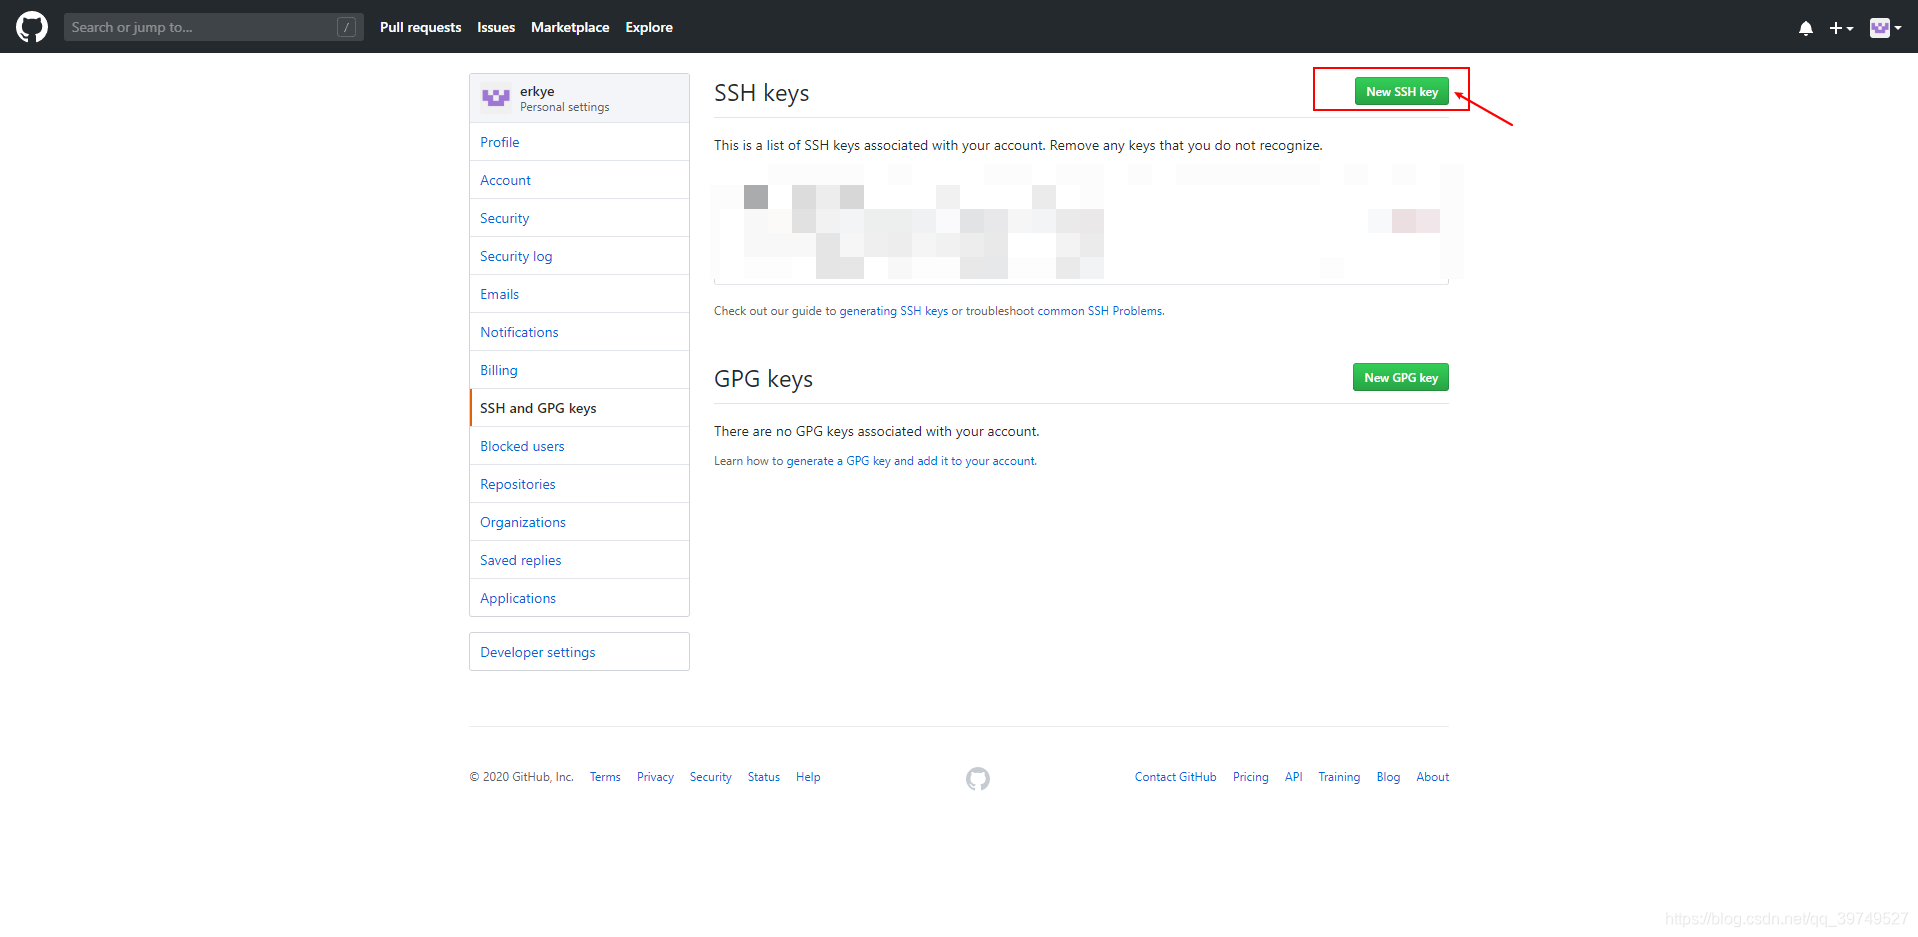The width and height of the screenshot is (1918, 937).
Task: Go to Marketplace in top nav
Action: click(570, 27)
